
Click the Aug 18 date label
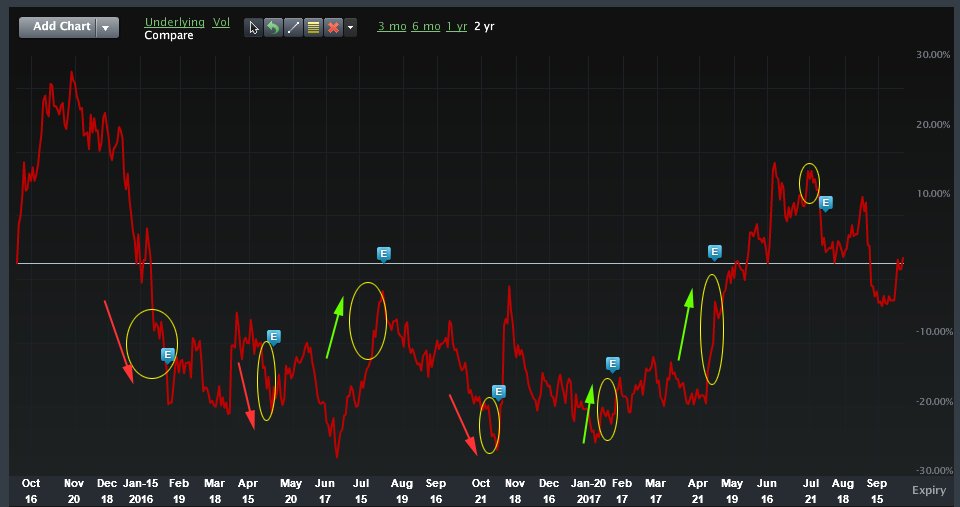pos(843,491)
